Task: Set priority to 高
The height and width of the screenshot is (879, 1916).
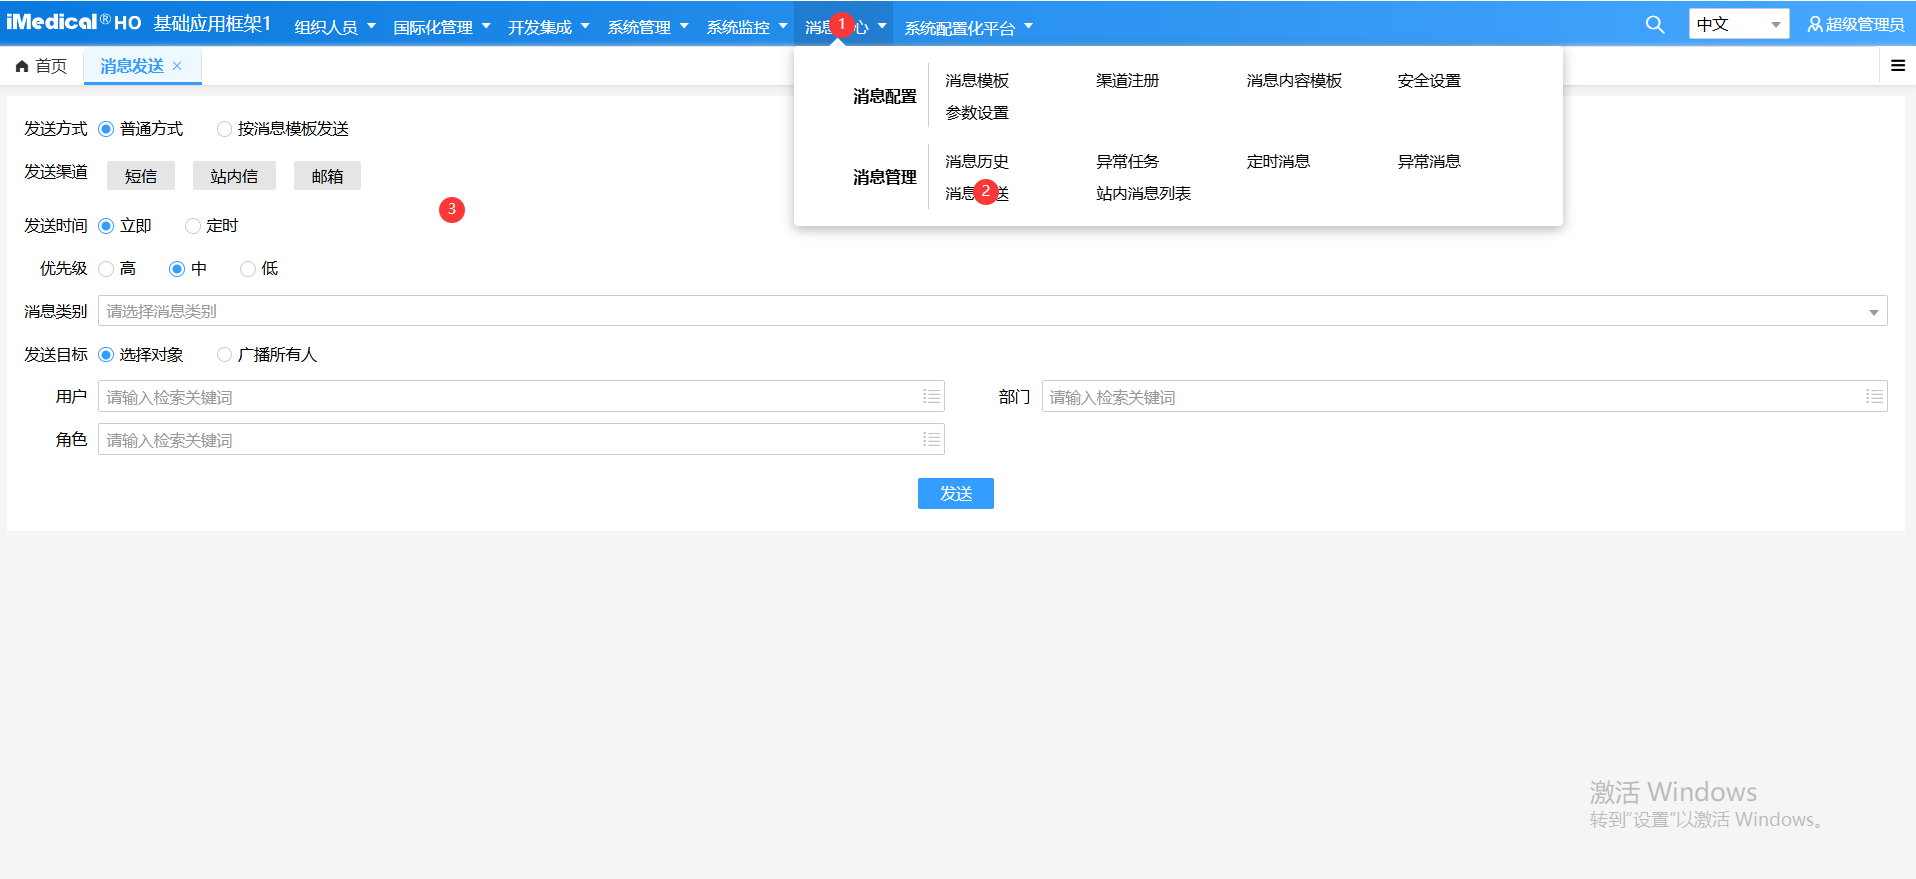Action: pyautogui.click(x=107, y=269)
